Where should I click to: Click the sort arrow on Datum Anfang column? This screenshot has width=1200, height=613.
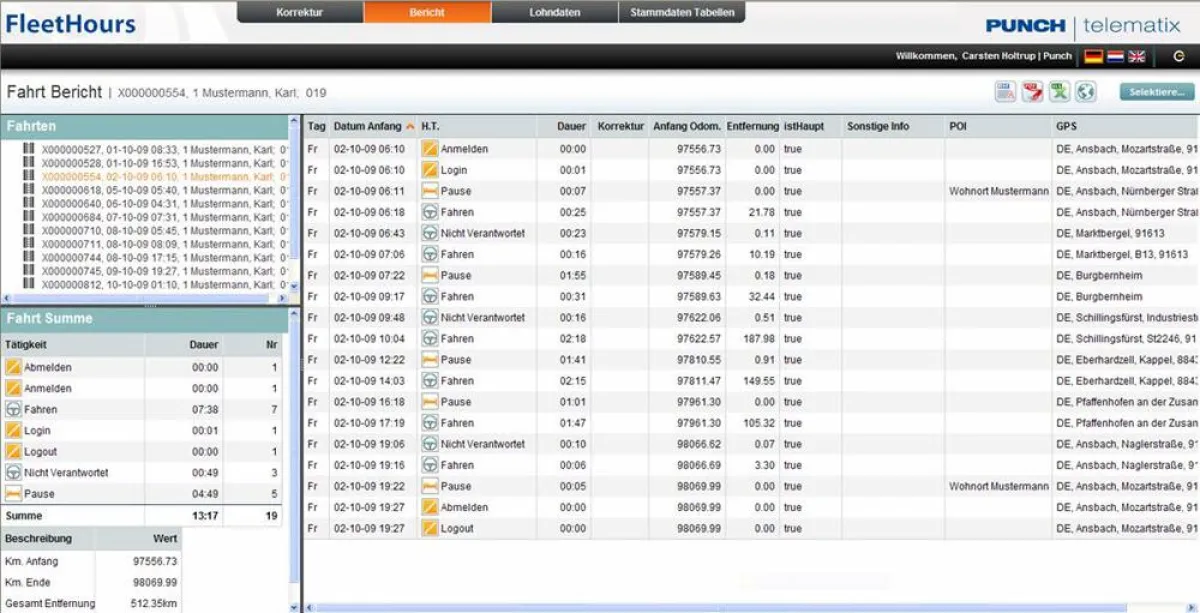coord(412,127)
